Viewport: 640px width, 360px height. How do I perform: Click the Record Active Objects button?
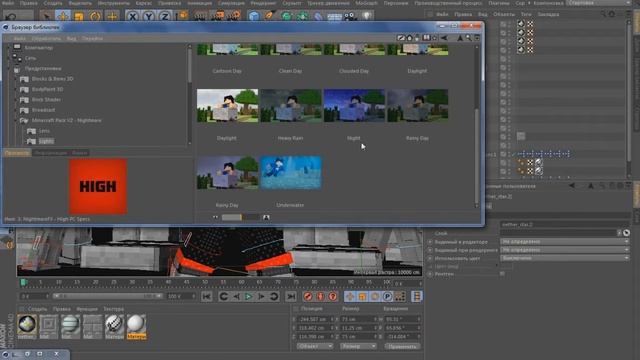(x=308, y=296)
